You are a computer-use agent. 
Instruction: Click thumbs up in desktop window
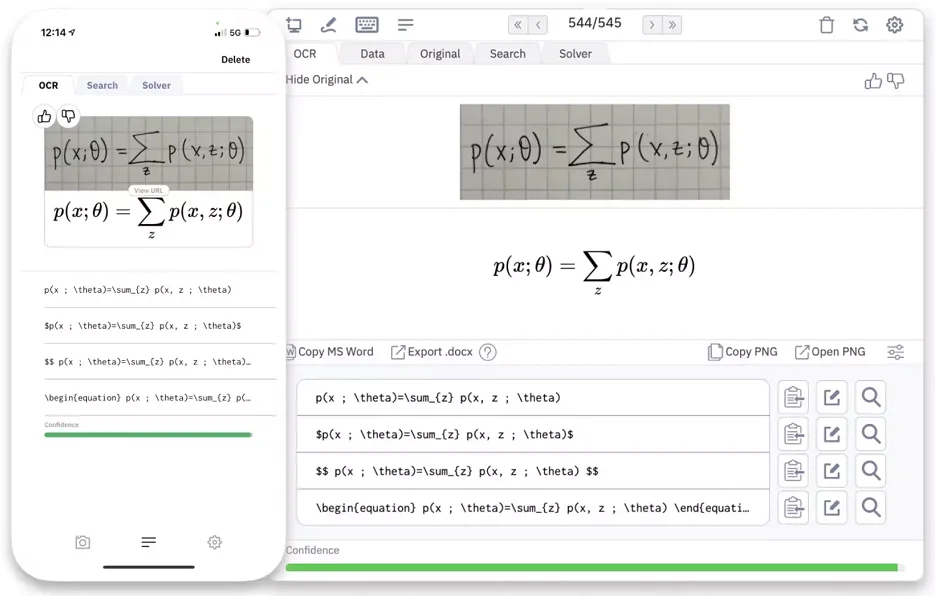click(x=873, y=81)
